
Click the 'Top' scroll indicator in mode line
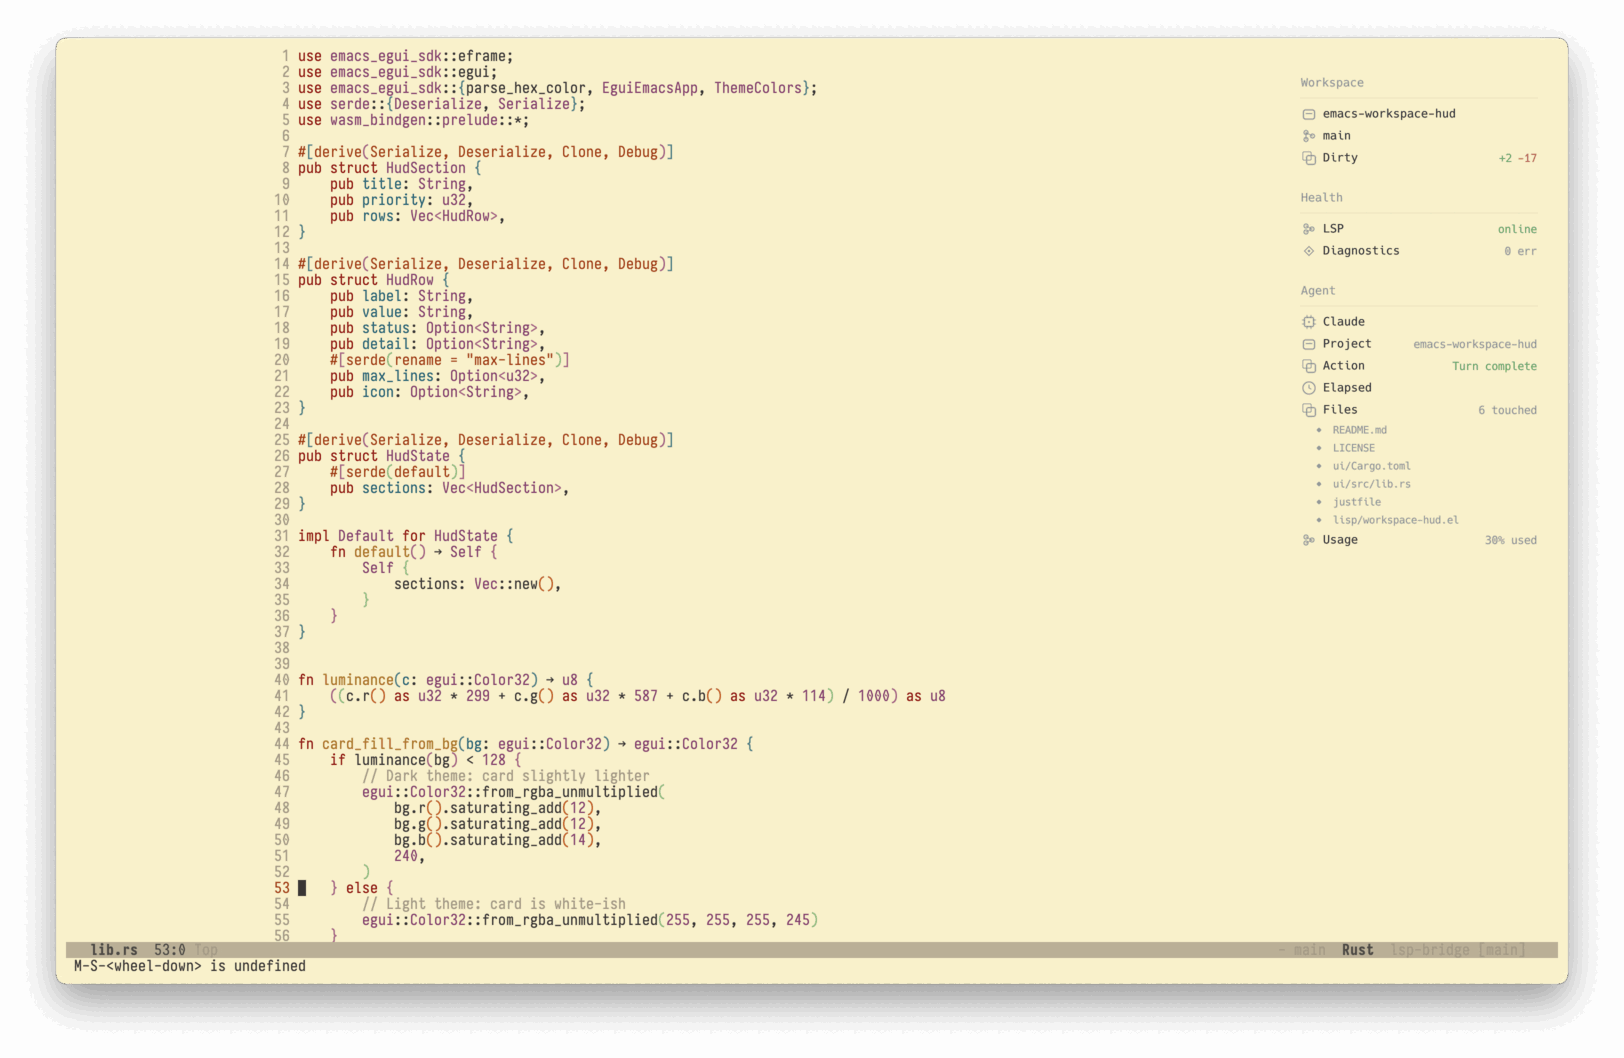[206, 950]
